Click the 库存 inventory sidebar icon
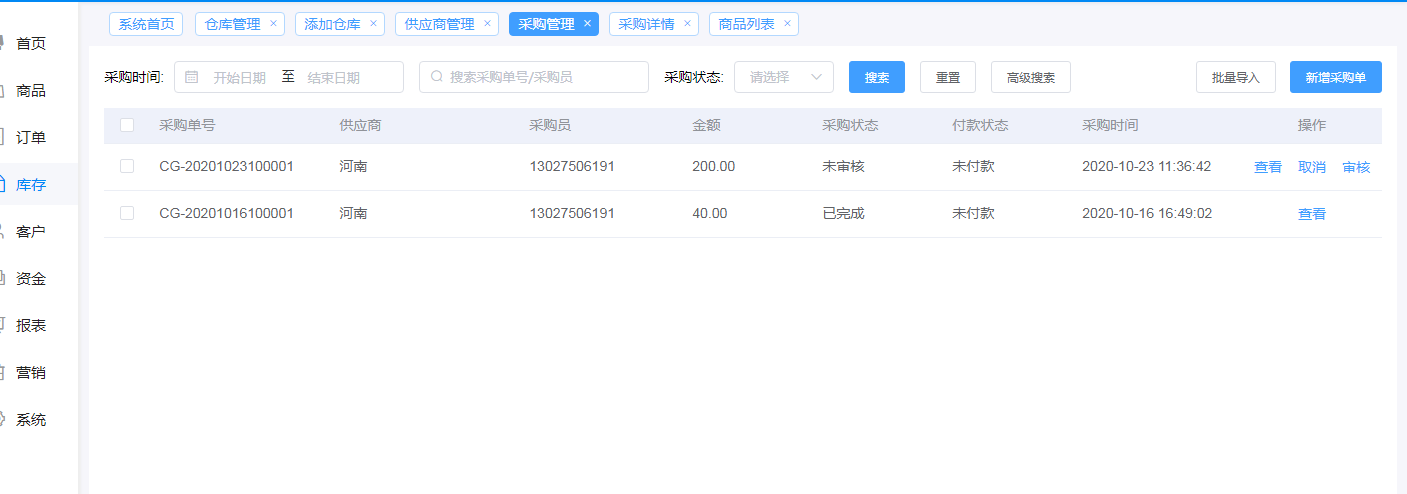Image resolution: width=1407 pixels, height=494 pixels. [4, 184]
